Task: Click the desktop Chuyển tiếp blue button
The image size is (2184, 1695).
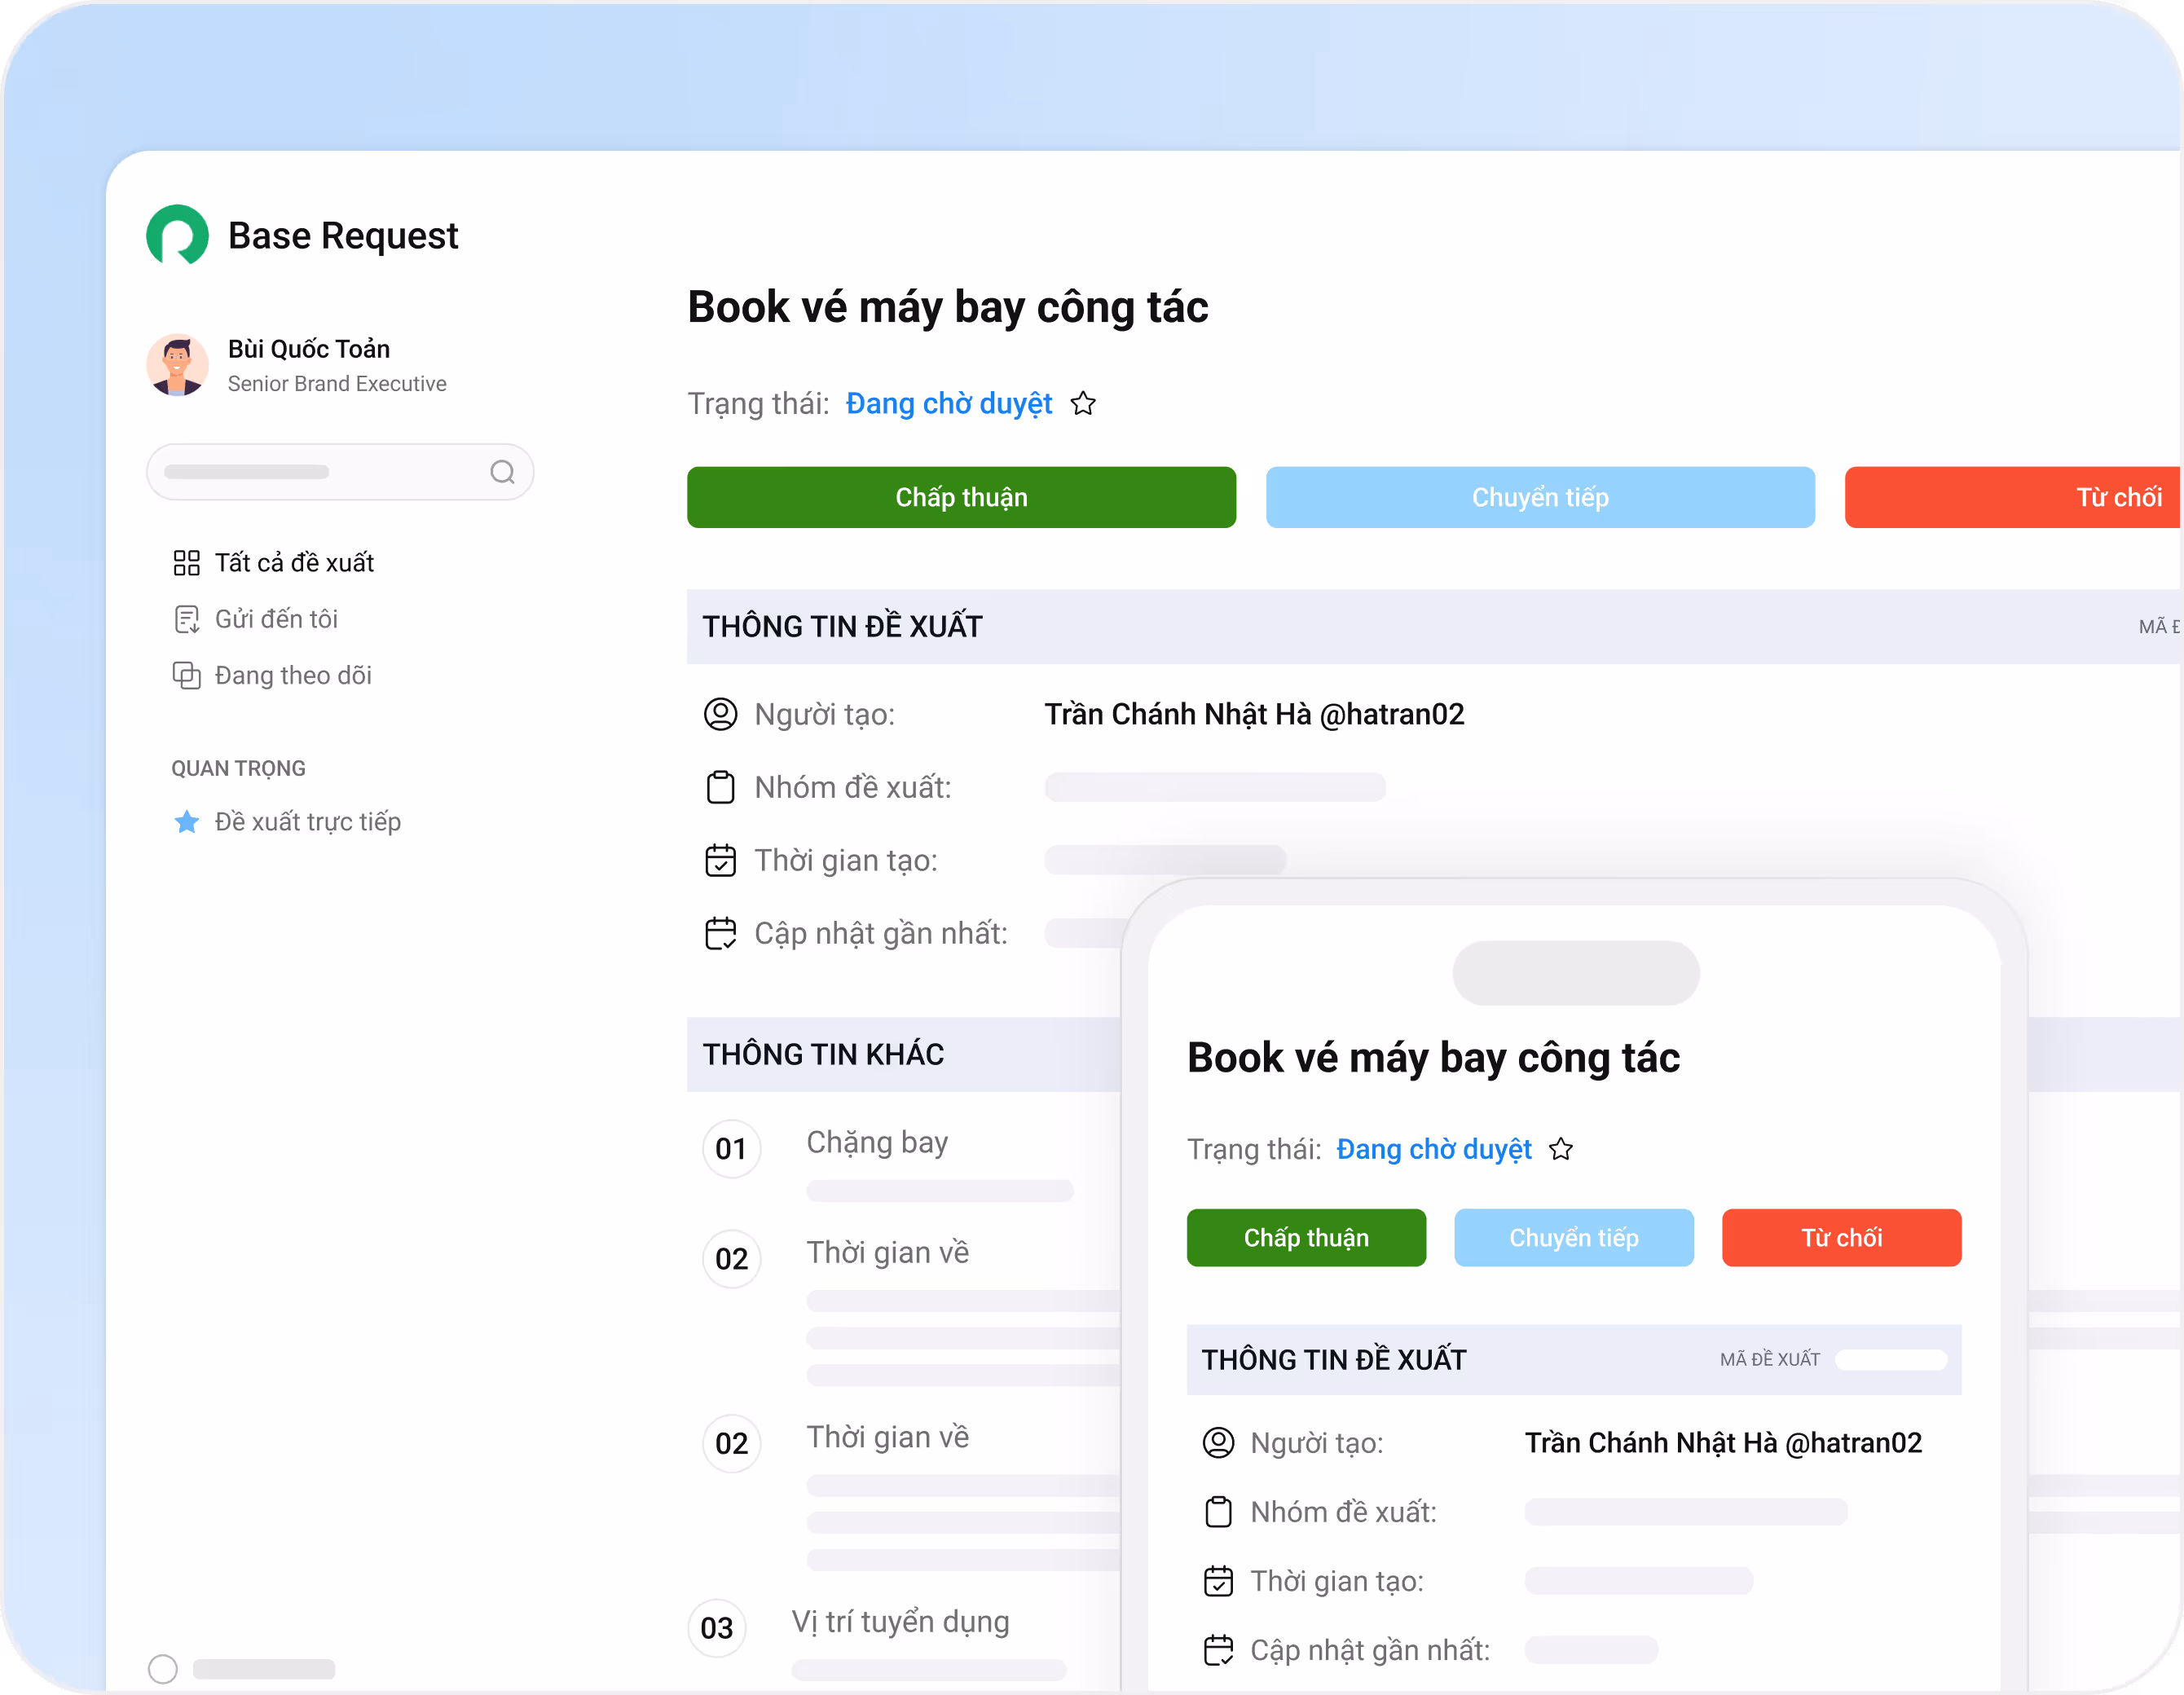Action: [x=1540, y=497]
